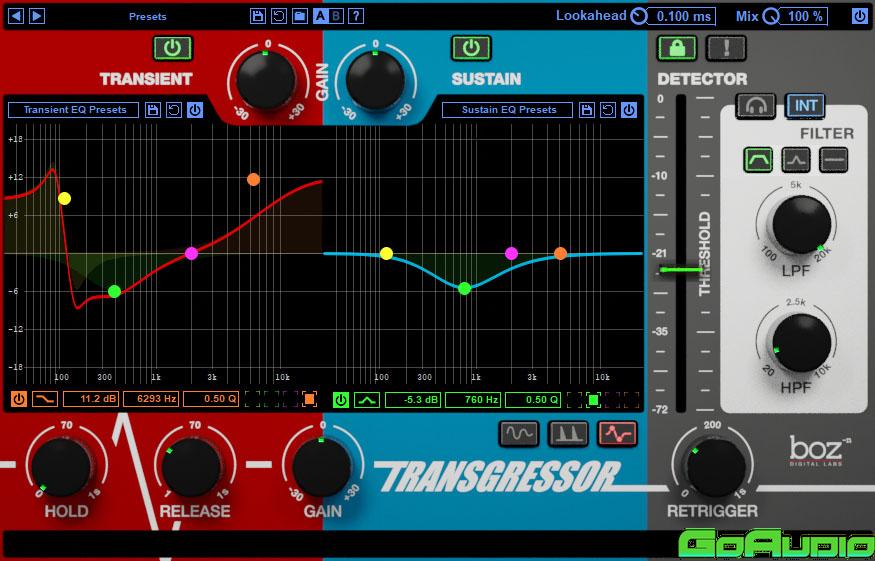Click the 760 Hz frequency field
Viewport: 875px width, 561px height.
473,400
